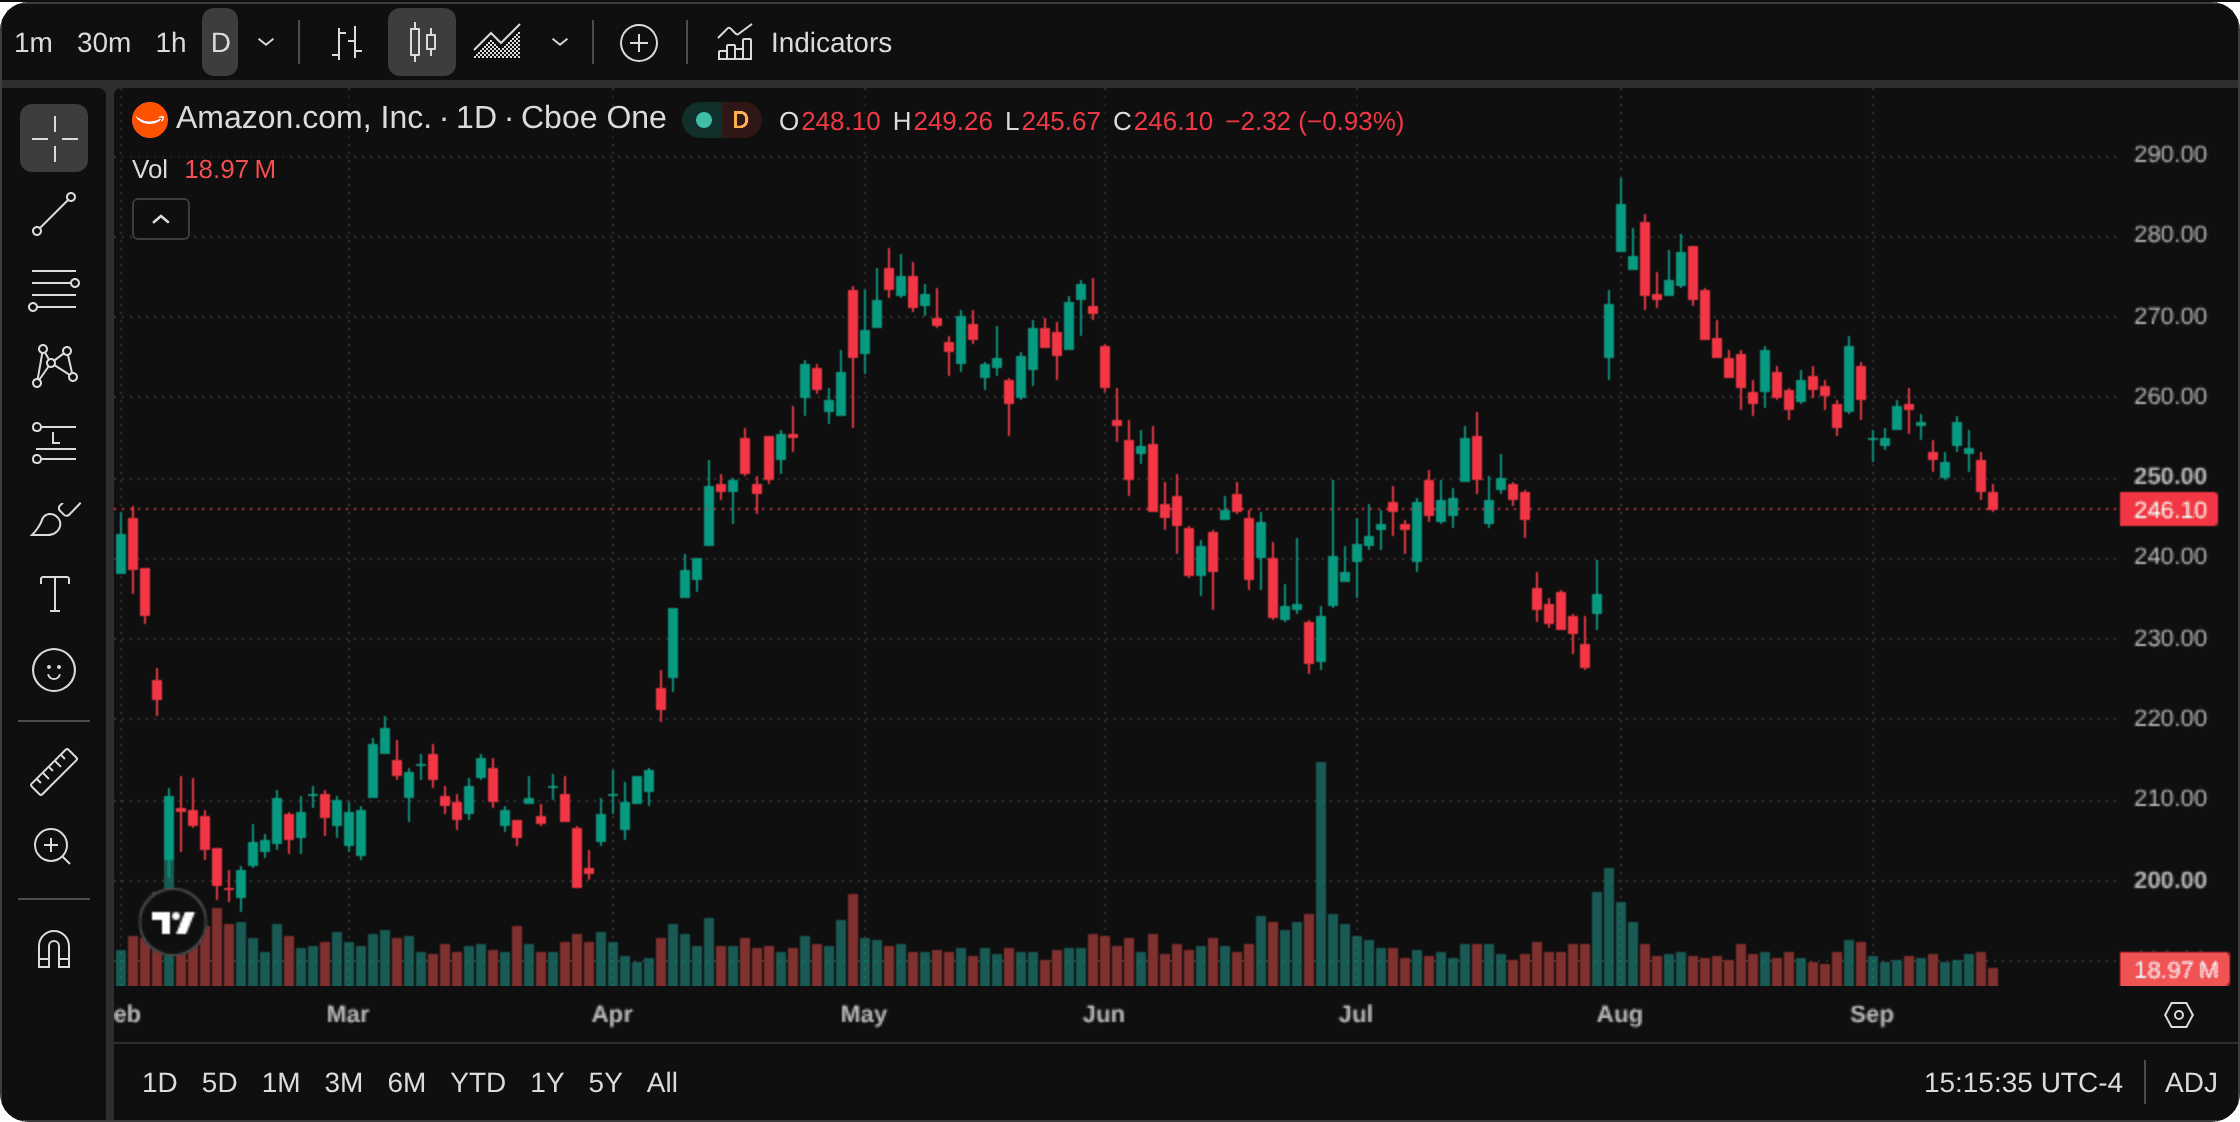Screen dimensions: 2240x1122
Task: Click the close value C246.10
Action: click(1163, 121)
